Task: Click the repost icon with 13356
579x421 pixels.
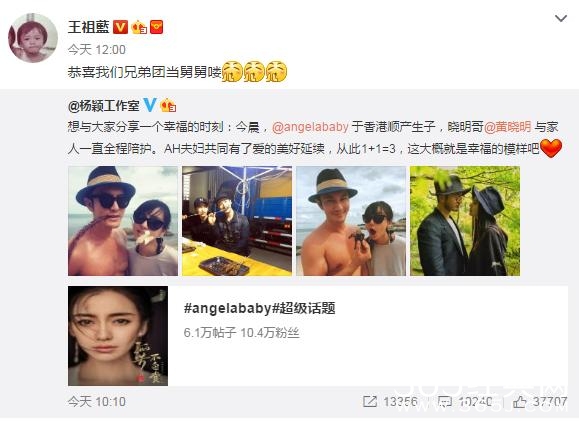Action: (370, 401)
